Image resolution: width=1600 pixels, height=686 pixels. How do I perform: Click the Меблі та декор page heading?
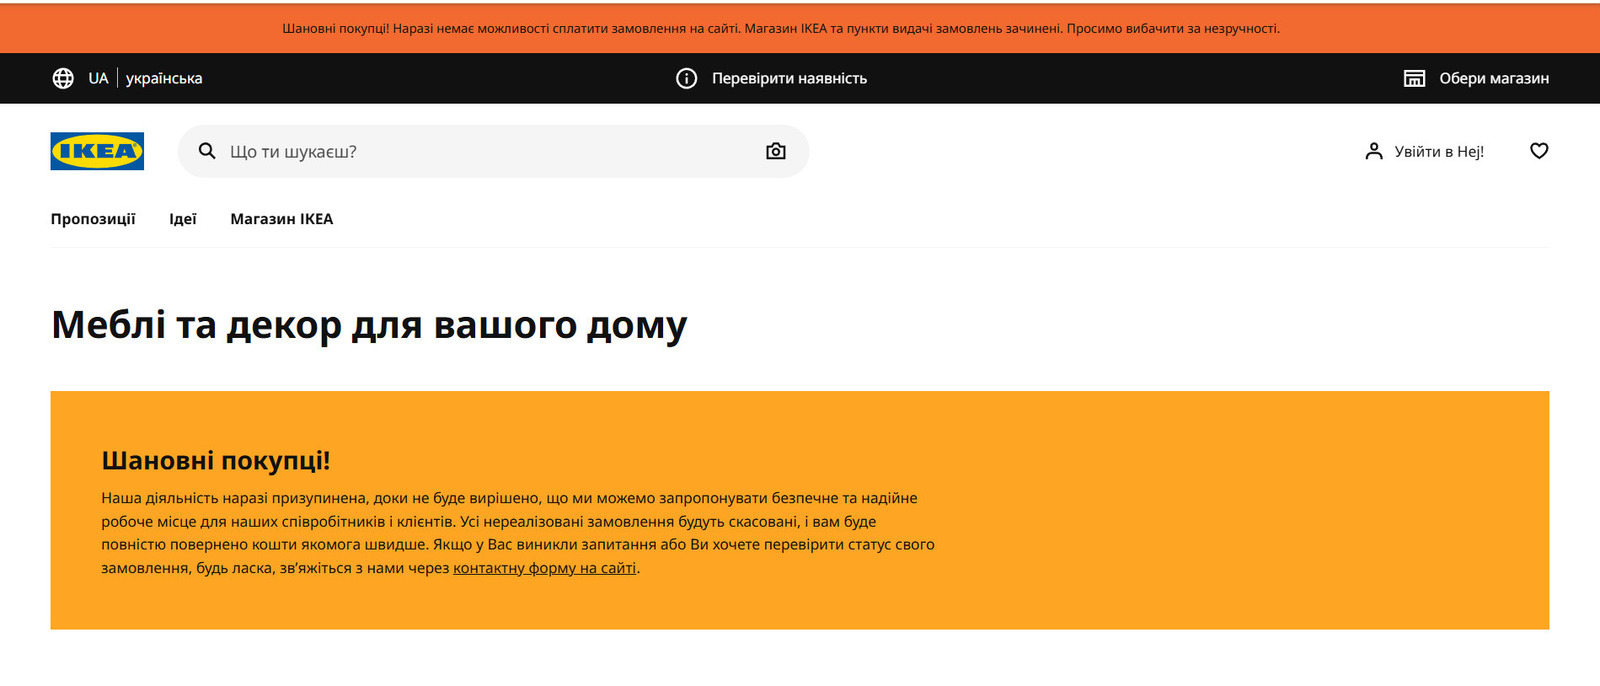[369, 325]
